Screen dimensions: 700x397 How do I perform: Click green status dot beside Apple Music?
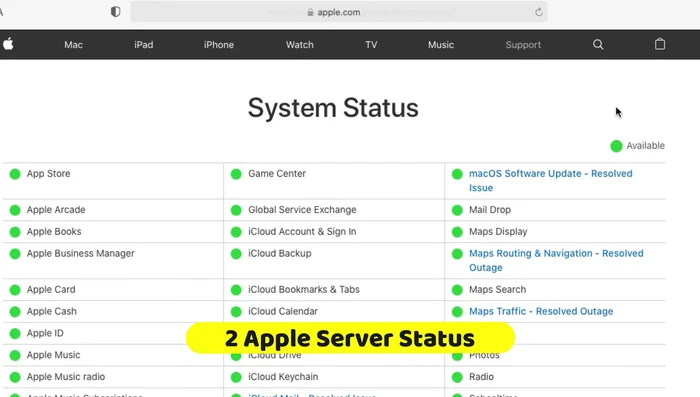coord(15,355)
